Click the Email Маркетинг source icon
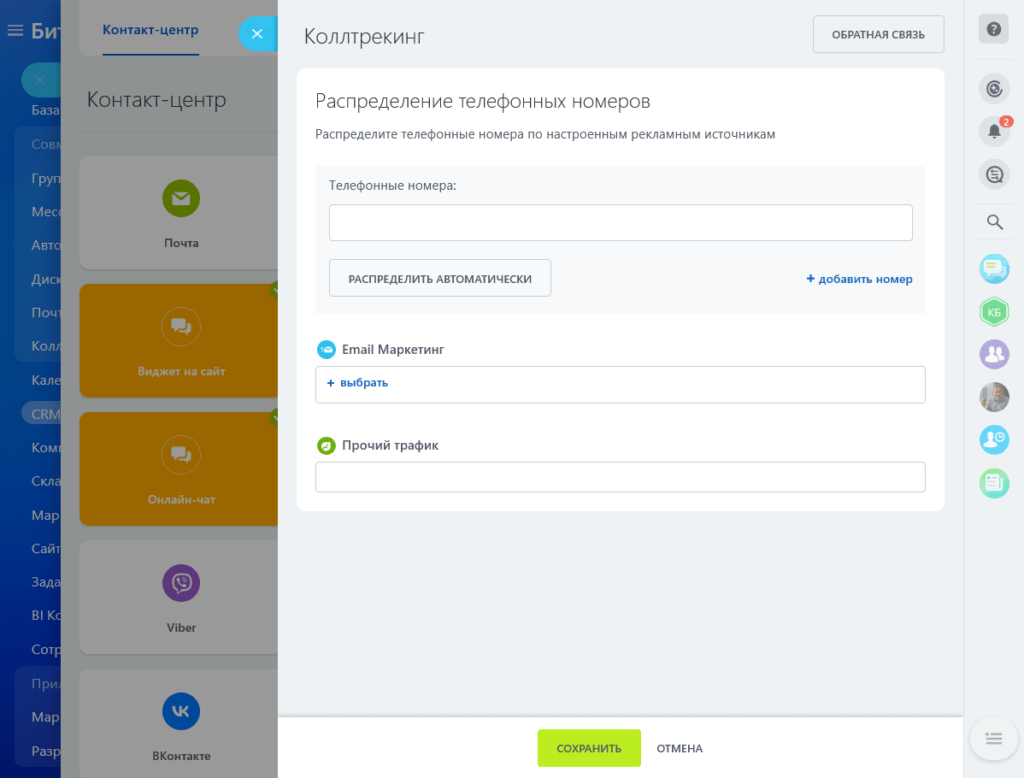Image resolution: width=1024 pixels, height=778 pixels. tap(326, 349)
